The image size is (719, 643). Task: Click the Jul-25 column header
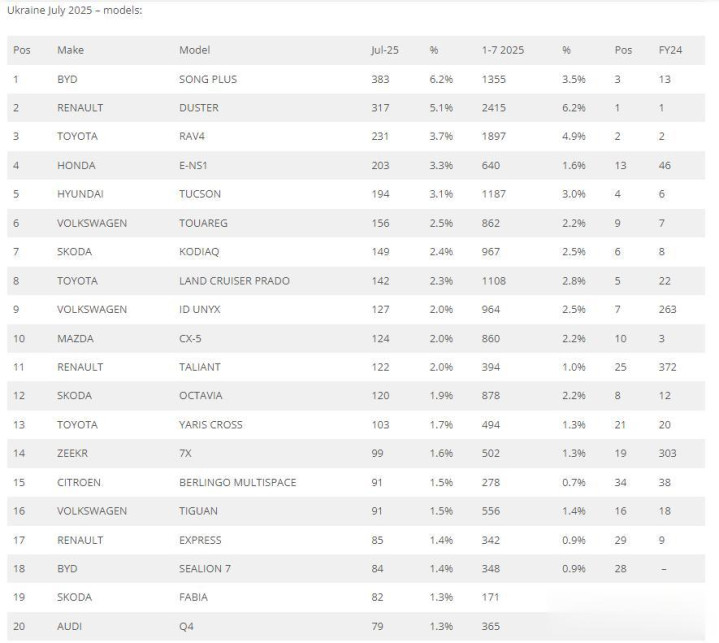click(385, 50)
